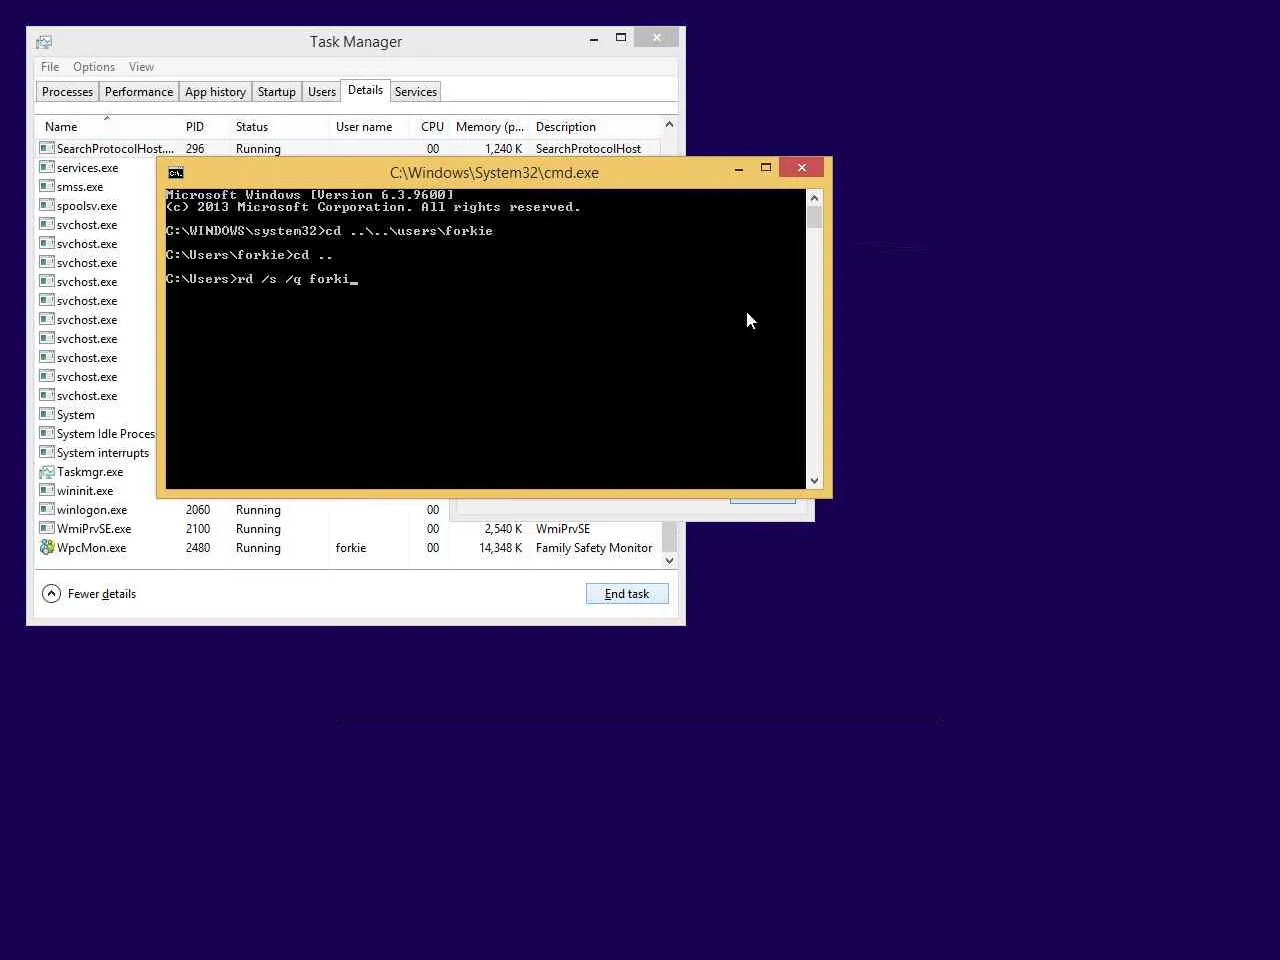Switch to the Services tab

point(416,92)
